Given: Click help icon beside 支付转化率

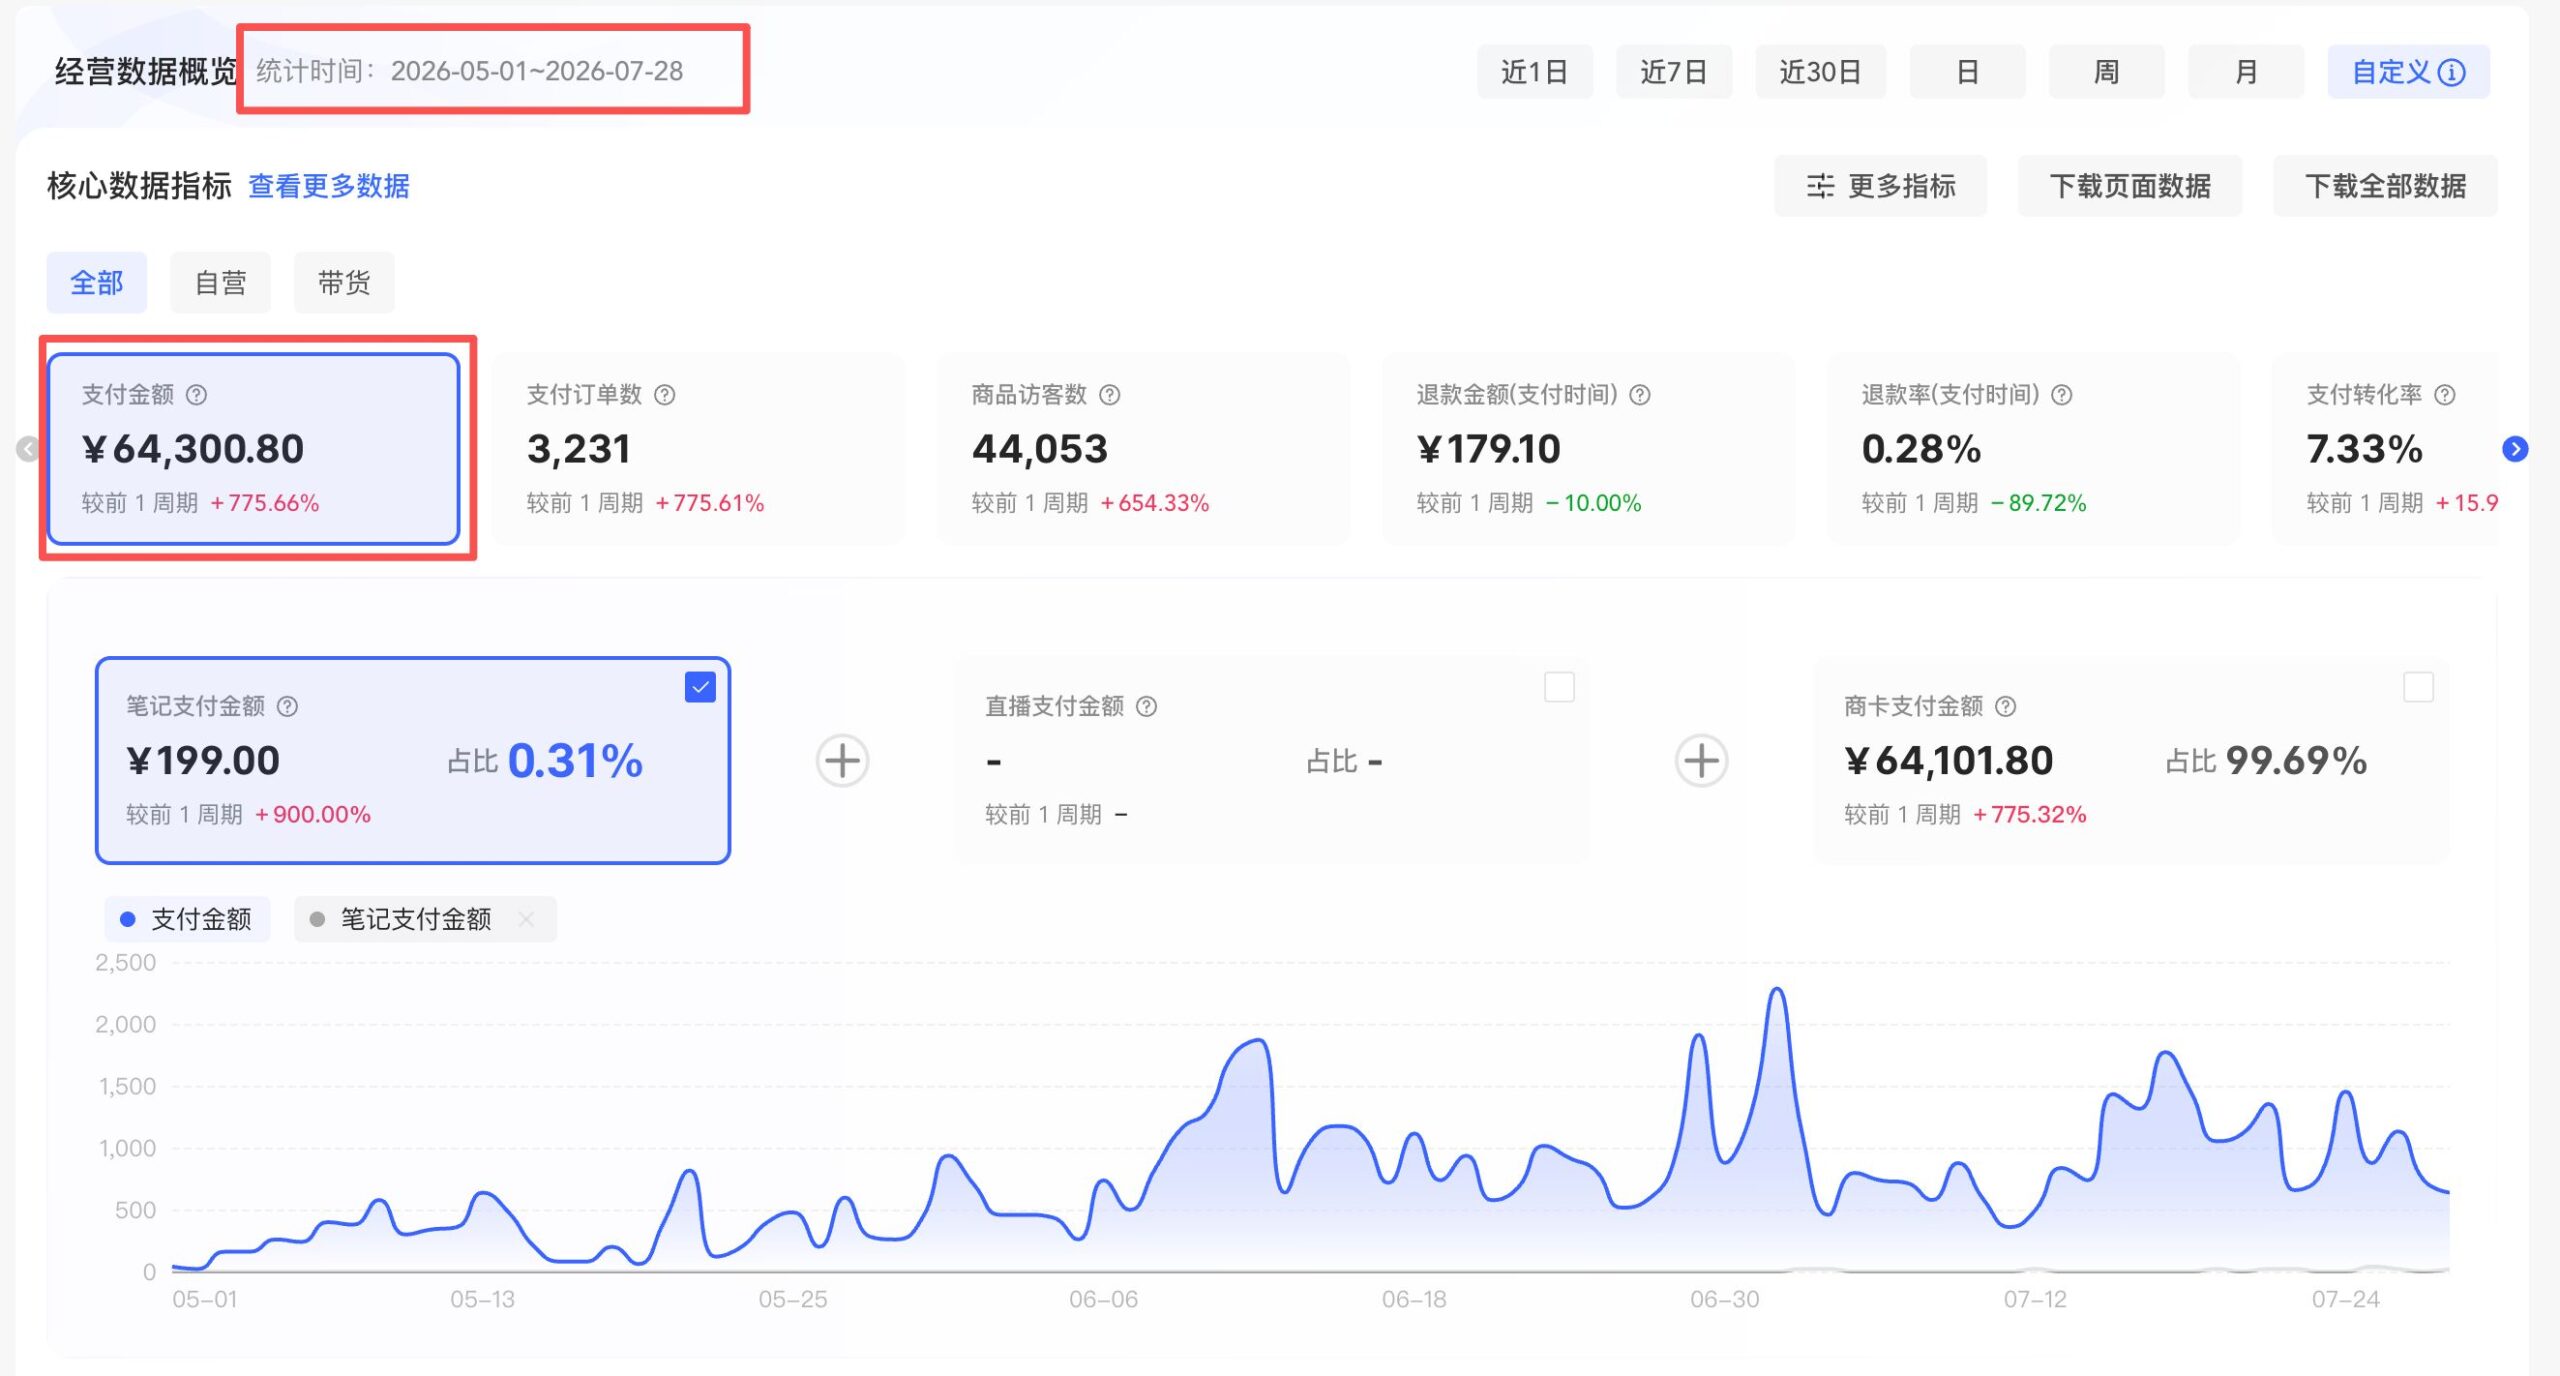Looking at the screenshot, I should coord(2445,395).
